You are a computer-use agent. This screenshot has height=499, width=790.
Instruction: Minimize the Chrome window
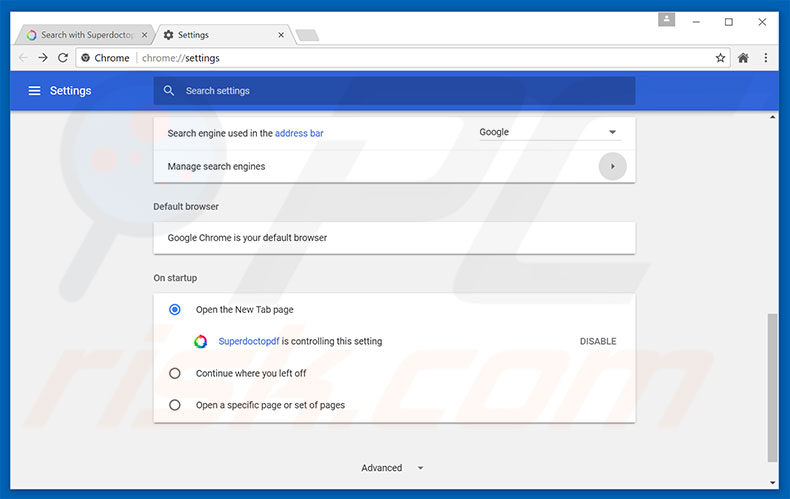[696, 22]
